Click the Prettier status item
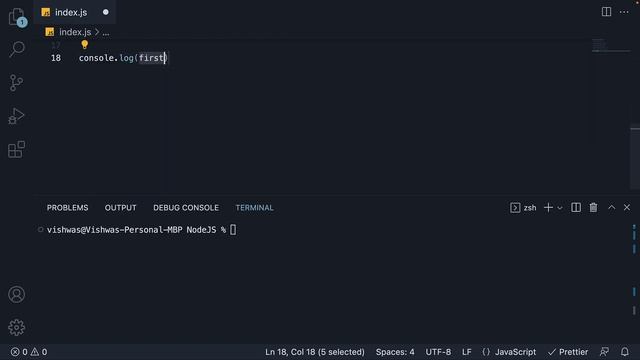This screenshot has width=640, height=360. [x=568, y=352]
